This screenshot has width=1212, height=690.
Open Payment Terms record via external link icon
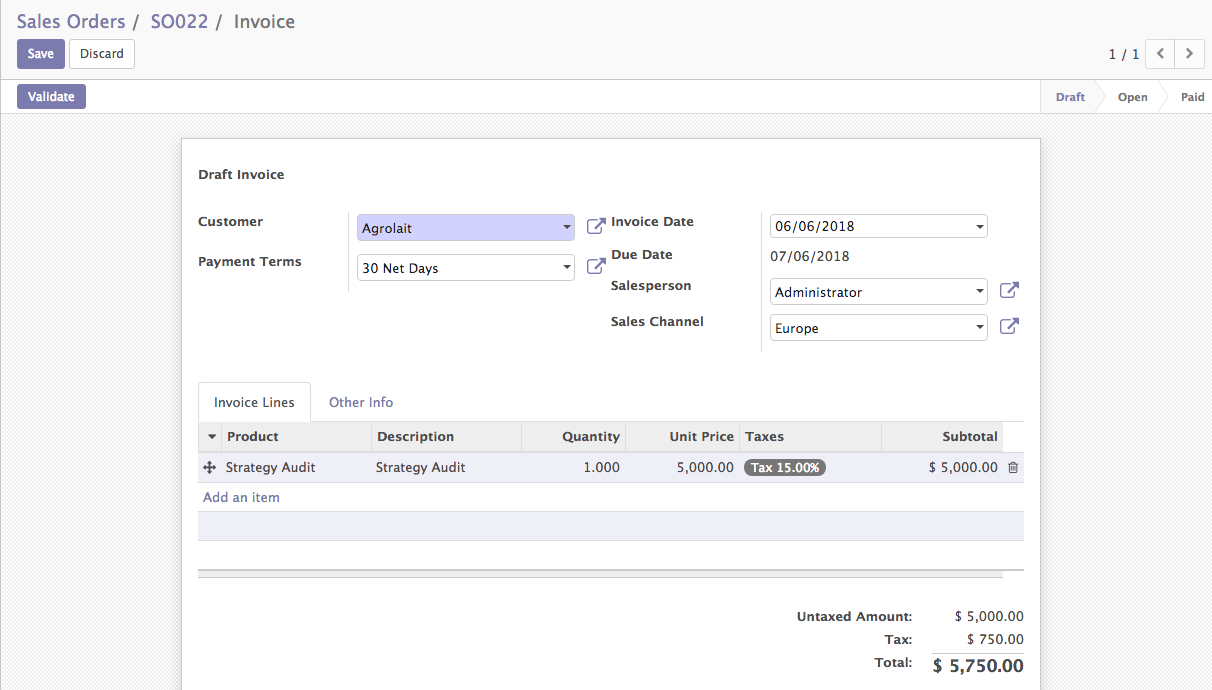click(595, 264)
